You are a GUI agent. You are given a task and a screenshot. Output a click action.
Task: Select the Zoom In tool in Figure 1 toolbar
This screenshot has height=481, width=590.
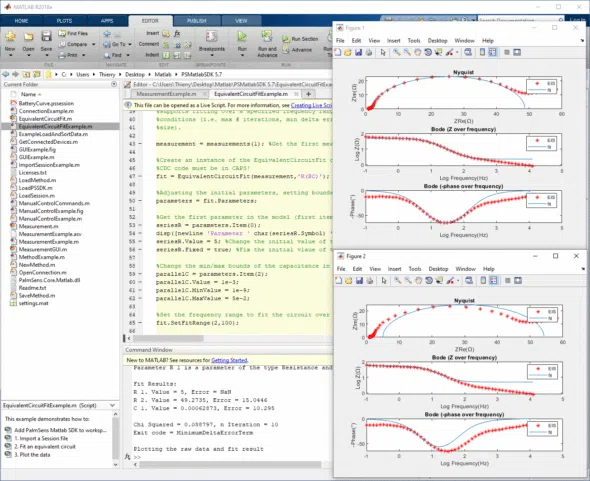(397, 52)
